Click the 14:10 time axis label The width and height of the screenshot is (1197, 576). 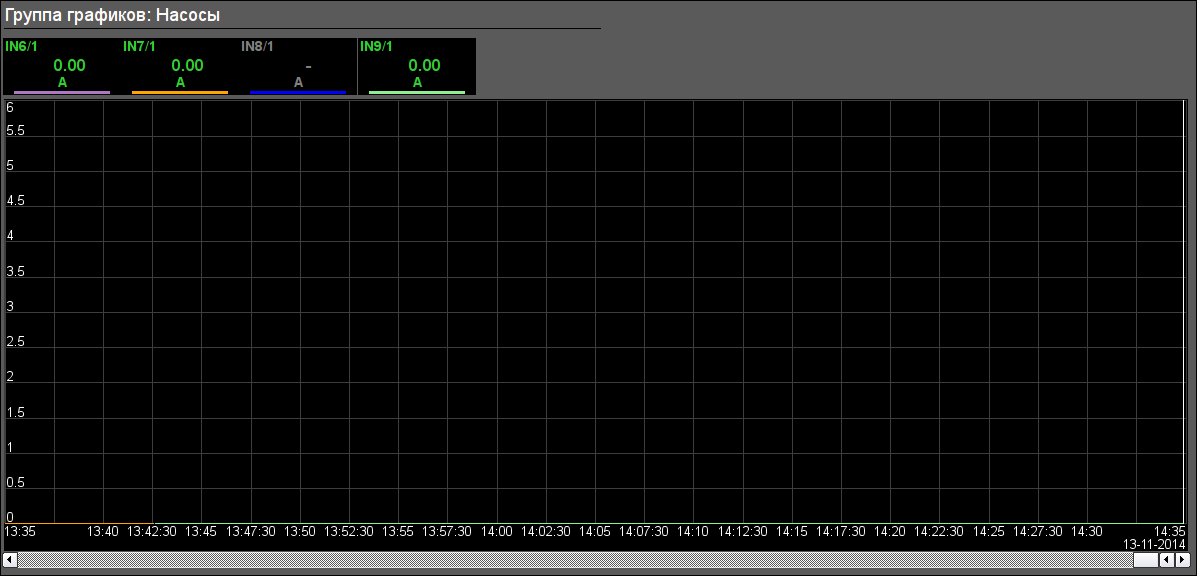[x=693, y=531]
